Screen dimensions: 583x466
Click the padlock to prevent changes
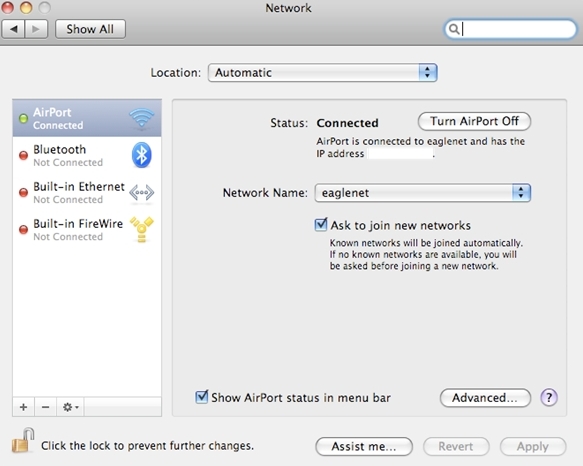23,440
